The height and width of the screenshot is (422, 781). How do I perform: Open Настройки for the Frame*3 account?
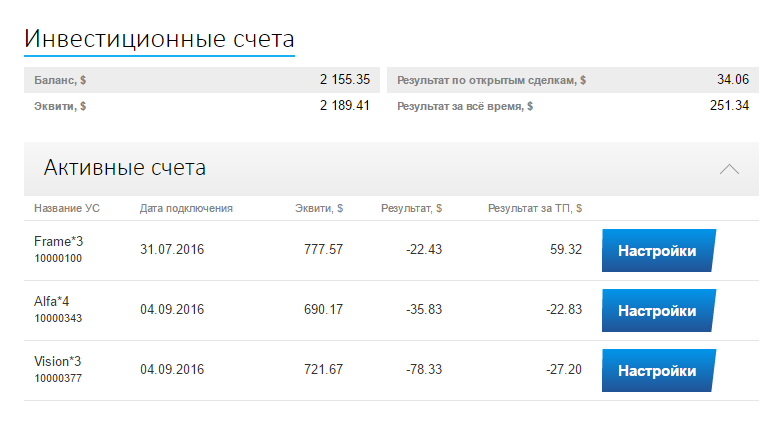tap(657, 251)
